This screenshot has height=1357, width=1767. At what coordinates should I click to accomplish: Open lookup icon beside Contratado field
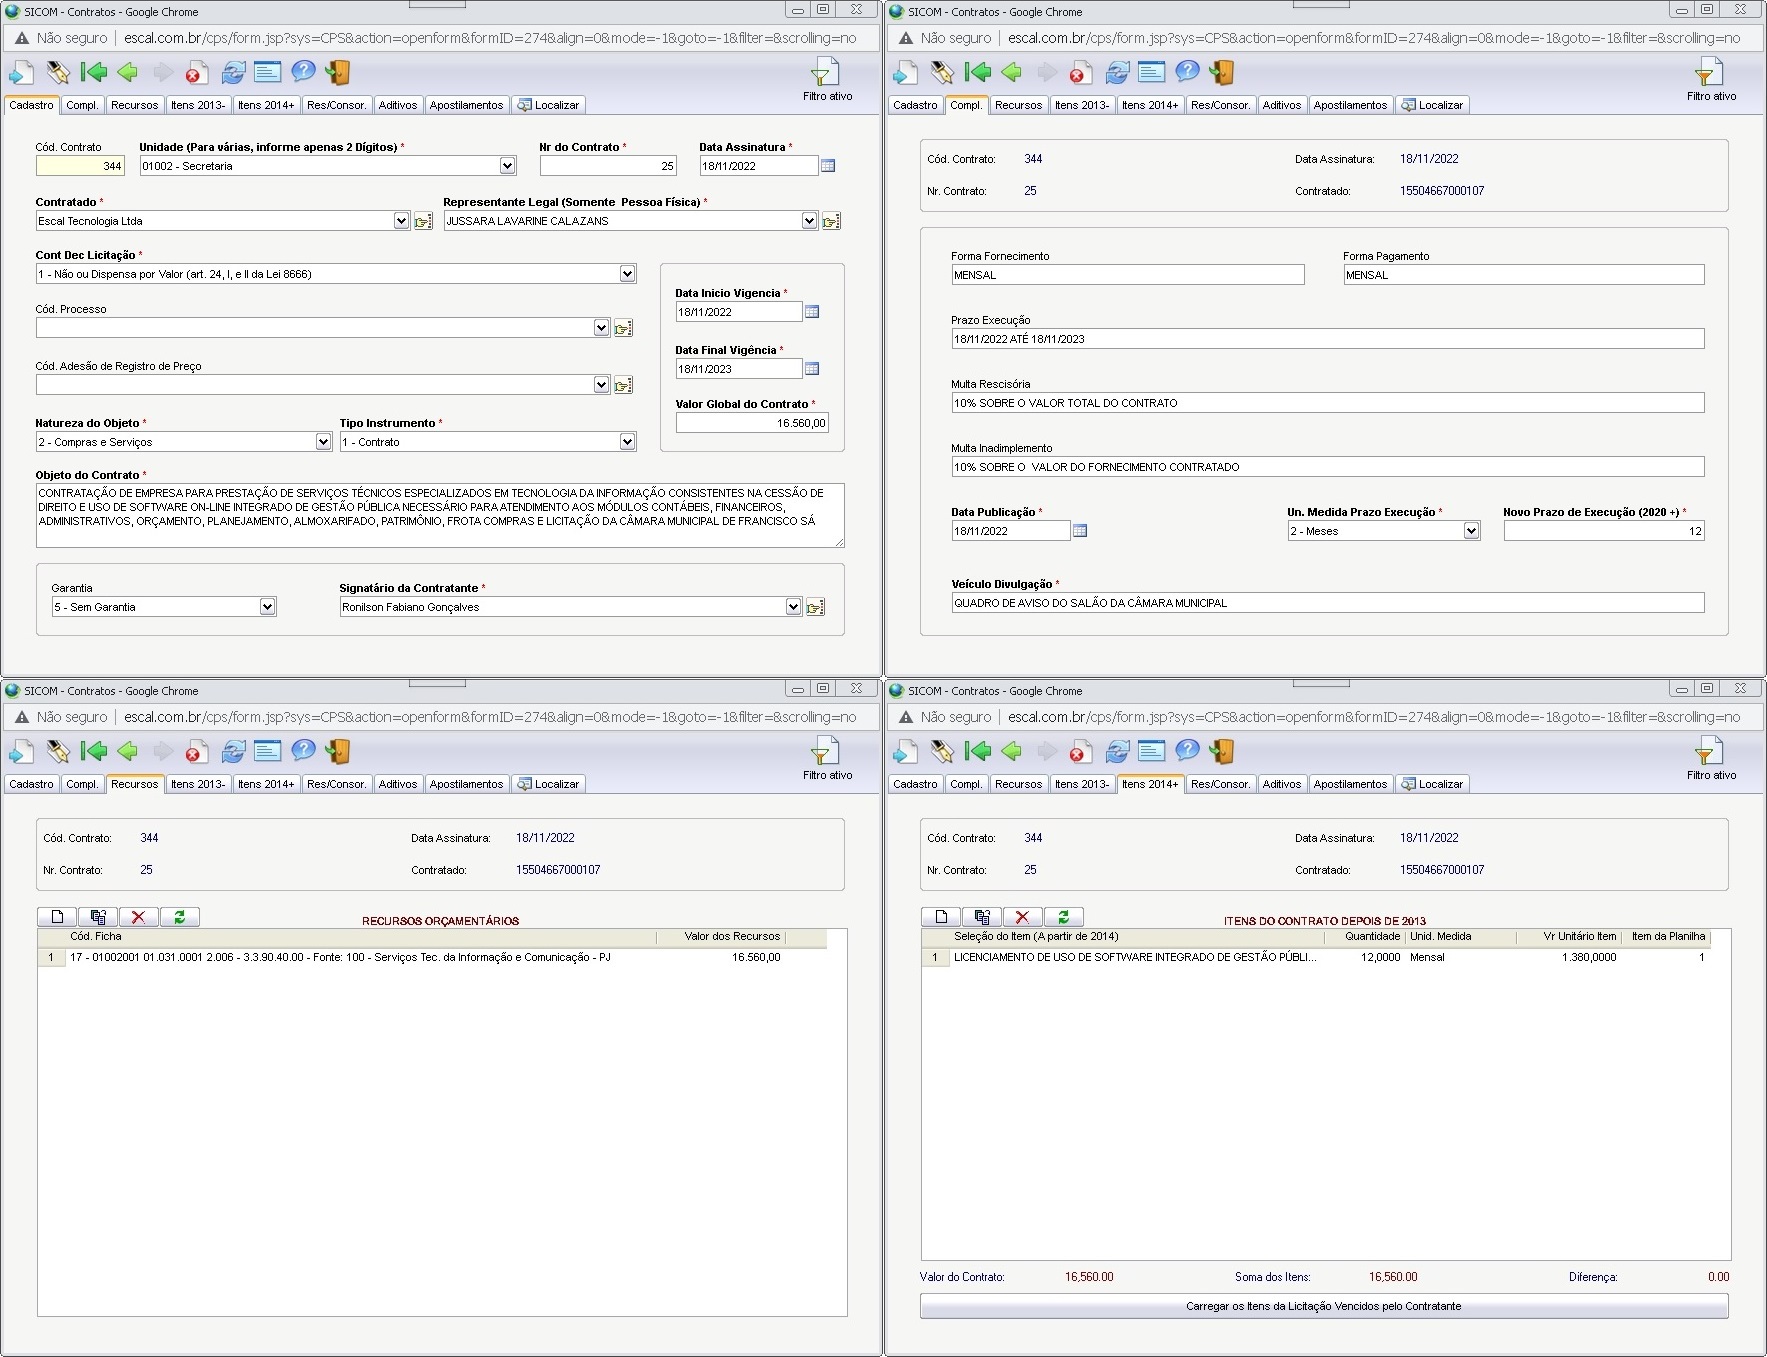click(423, 221)
